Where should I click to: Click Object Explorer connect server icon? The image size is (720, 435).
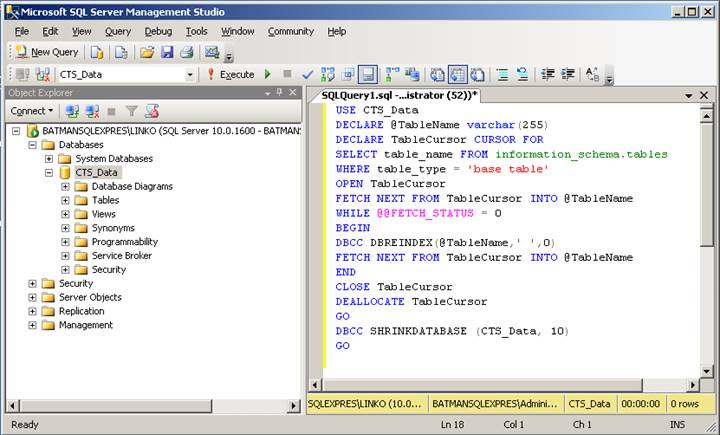point(72,111)
